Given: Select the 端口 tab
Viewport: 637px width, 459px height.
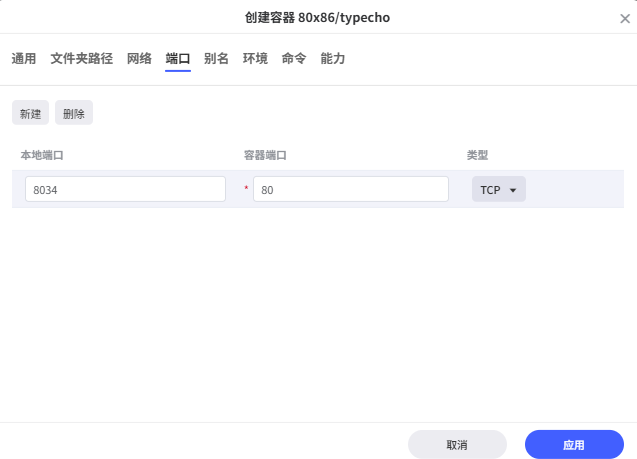Looking at the screenshot, I should tap(178, 59).
